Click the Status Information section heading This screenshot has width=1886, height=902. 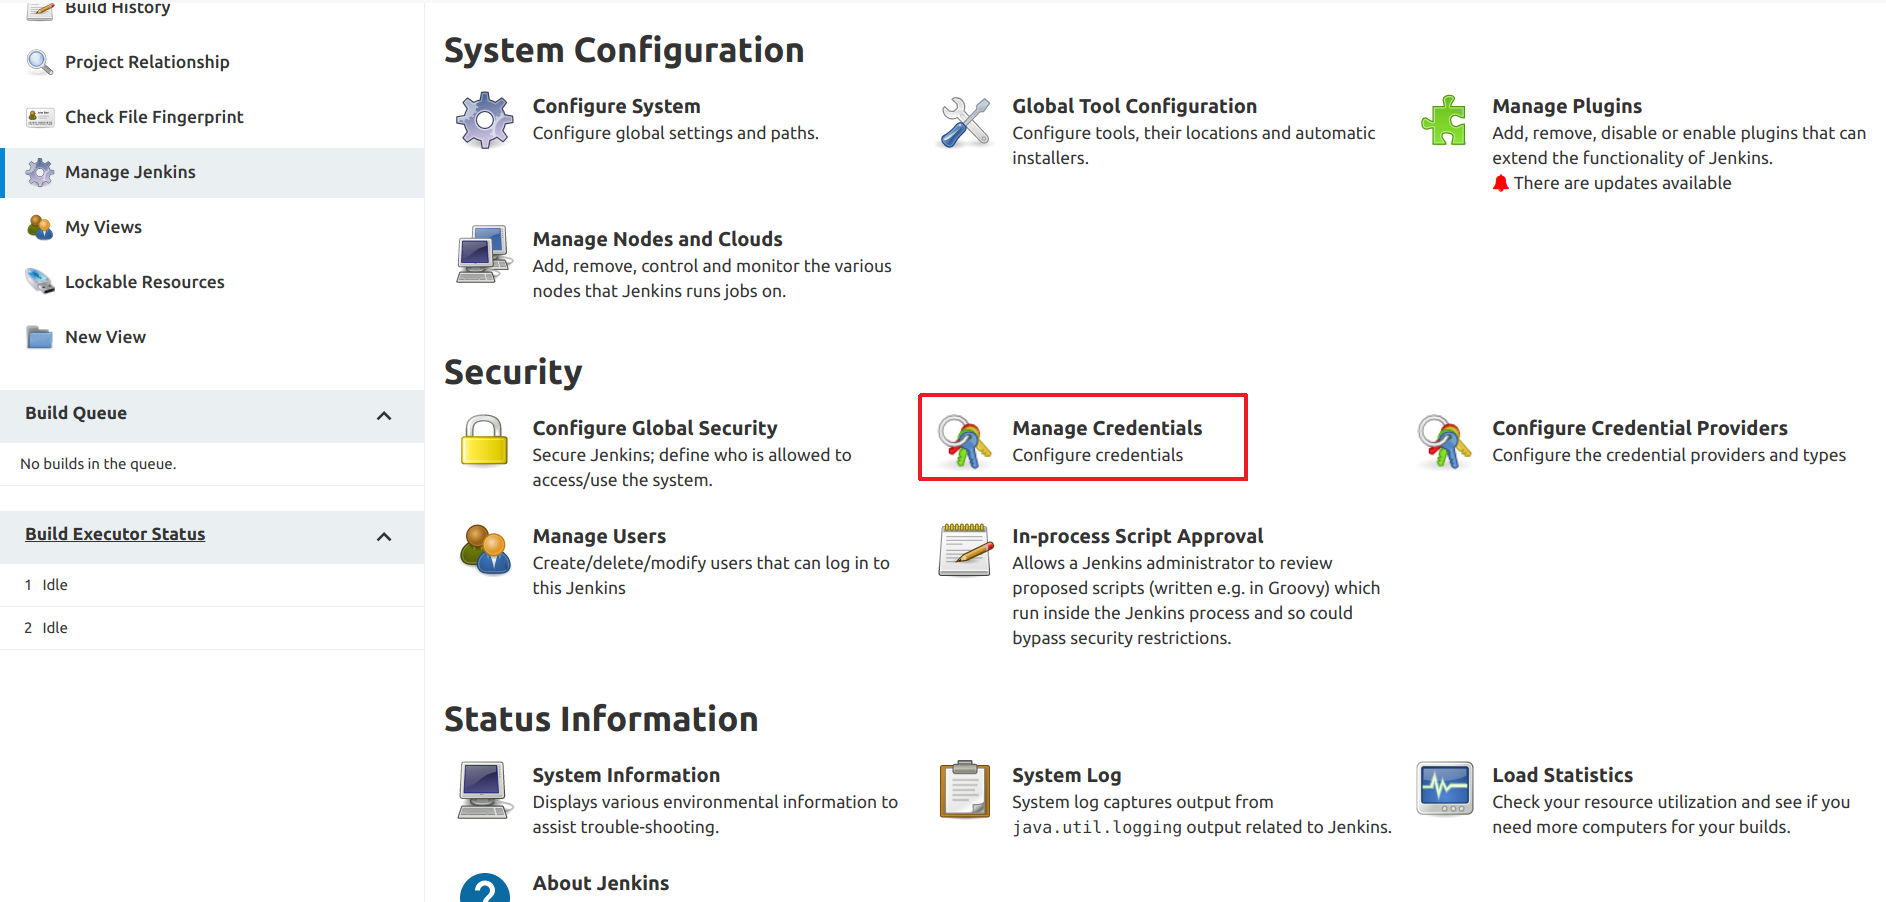[601, 719]
